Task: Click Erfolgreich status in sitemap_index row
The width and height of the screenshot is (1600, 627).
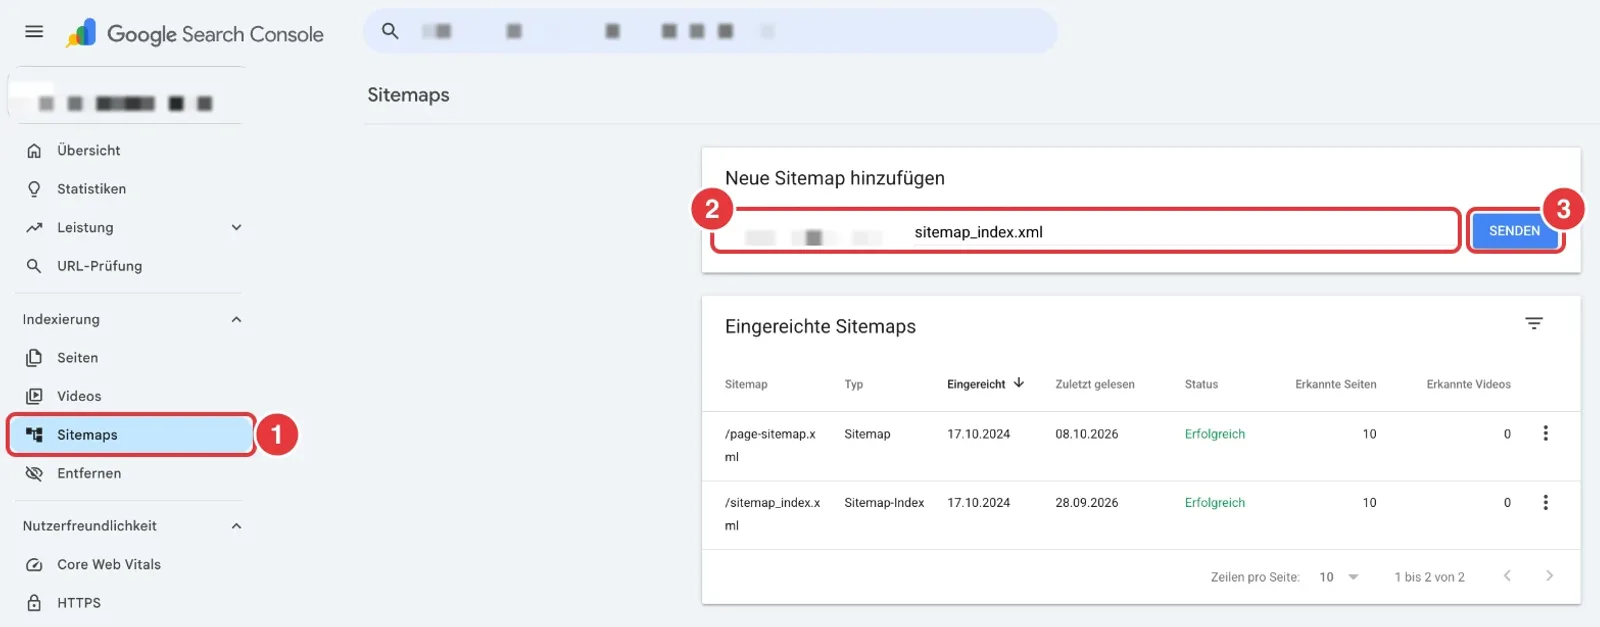Action: (1215, 503)
